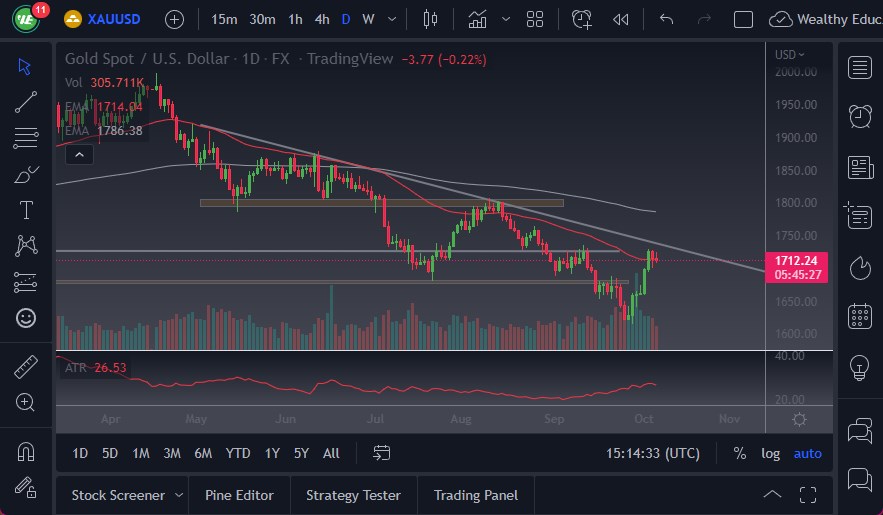883x515 pixels.
Task: Select the Trend Line drawing tool
Action: point(26,102)
